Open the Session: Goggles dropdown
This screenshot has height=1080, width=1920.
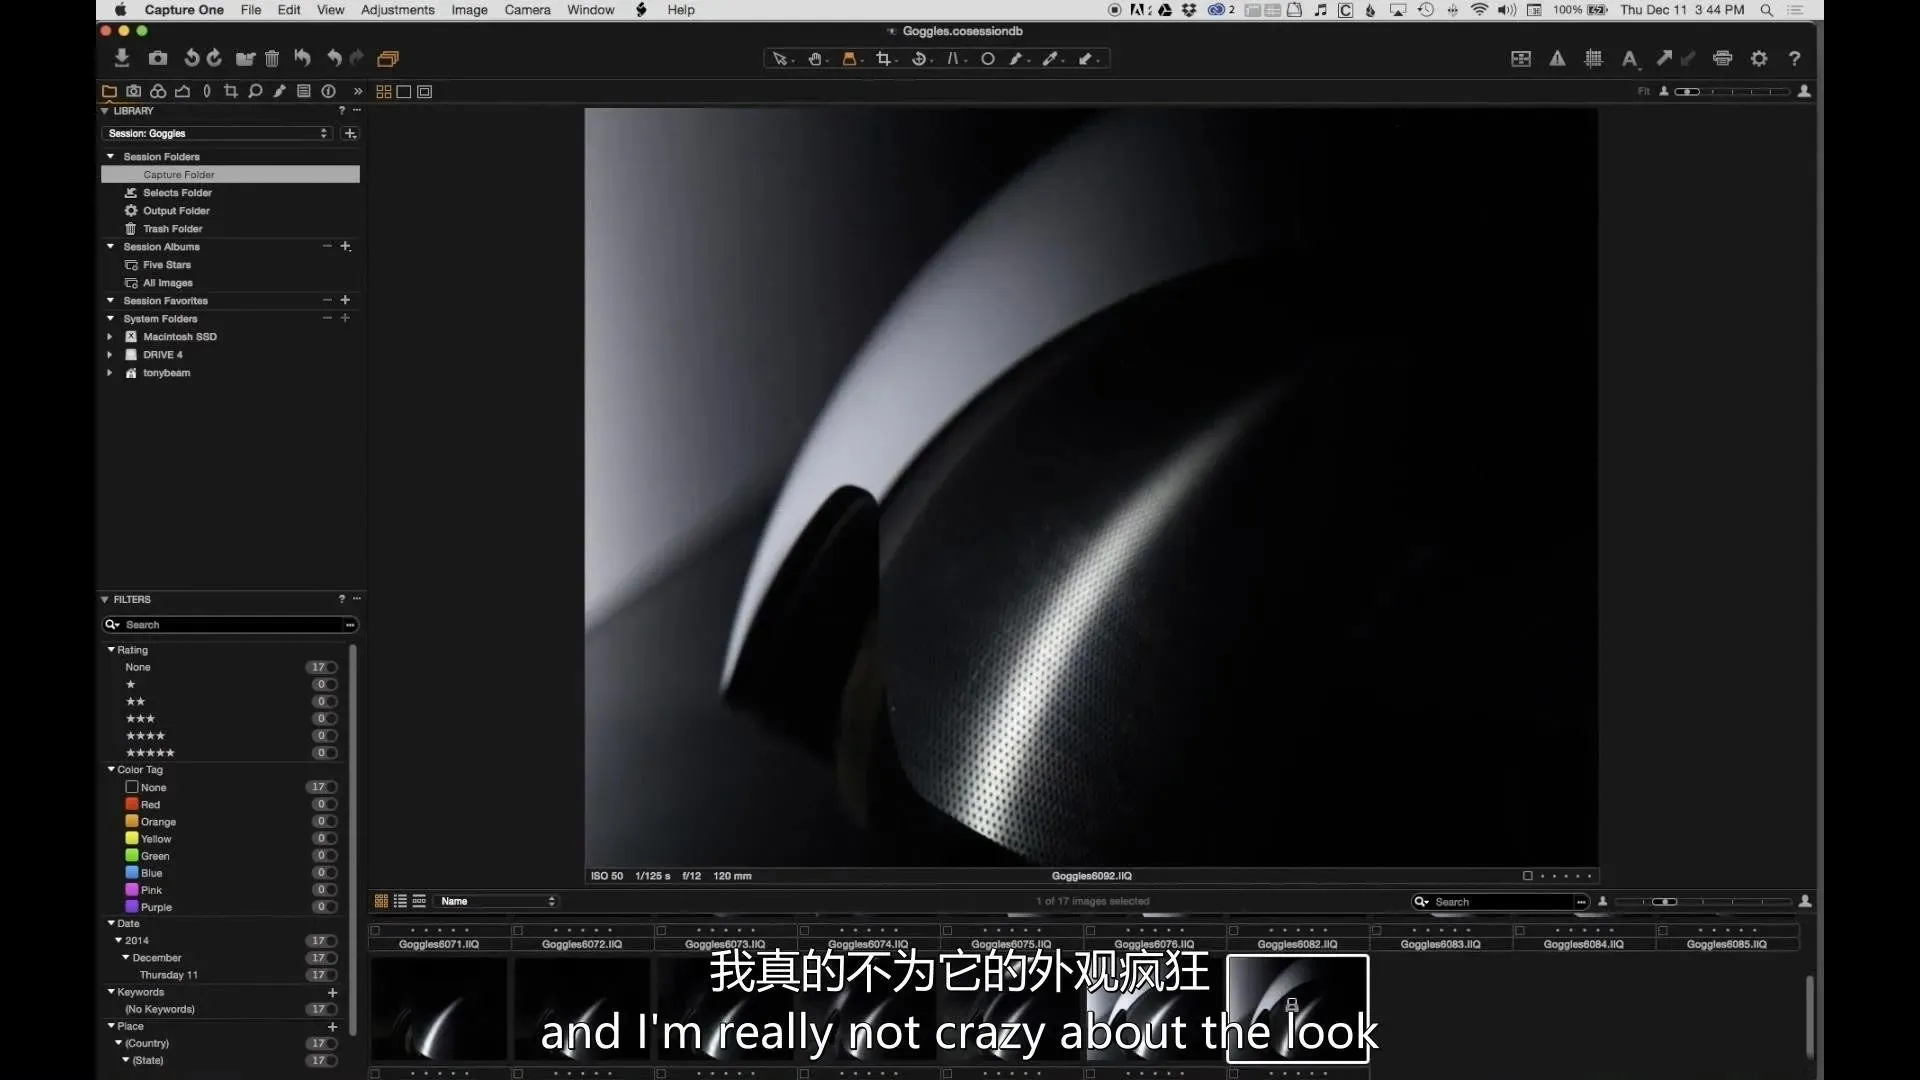pos(218,133)
